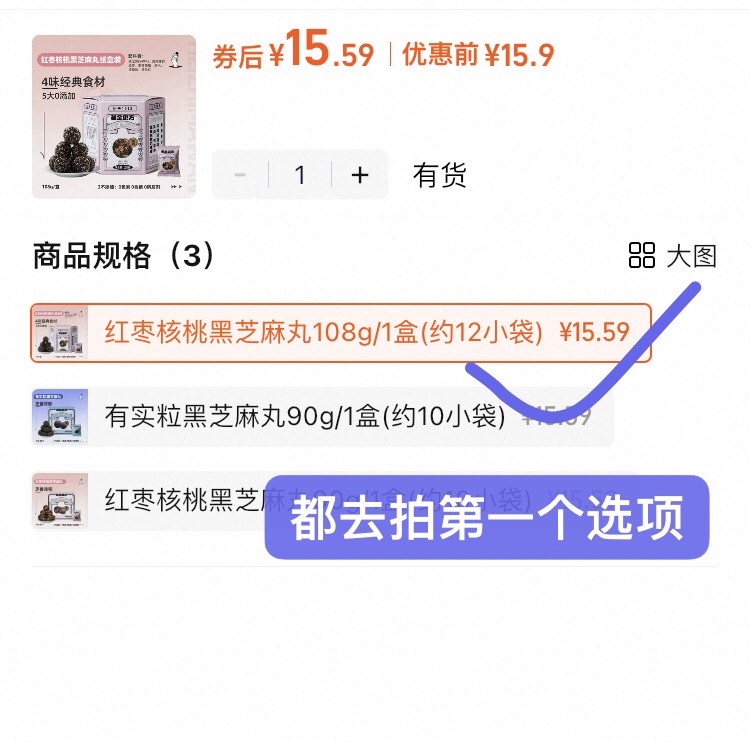Screen dimensions: 750x742
Task: Tap the 券后 ¥15.59 price
Action: pyautogui.click(x=293, y=50)
